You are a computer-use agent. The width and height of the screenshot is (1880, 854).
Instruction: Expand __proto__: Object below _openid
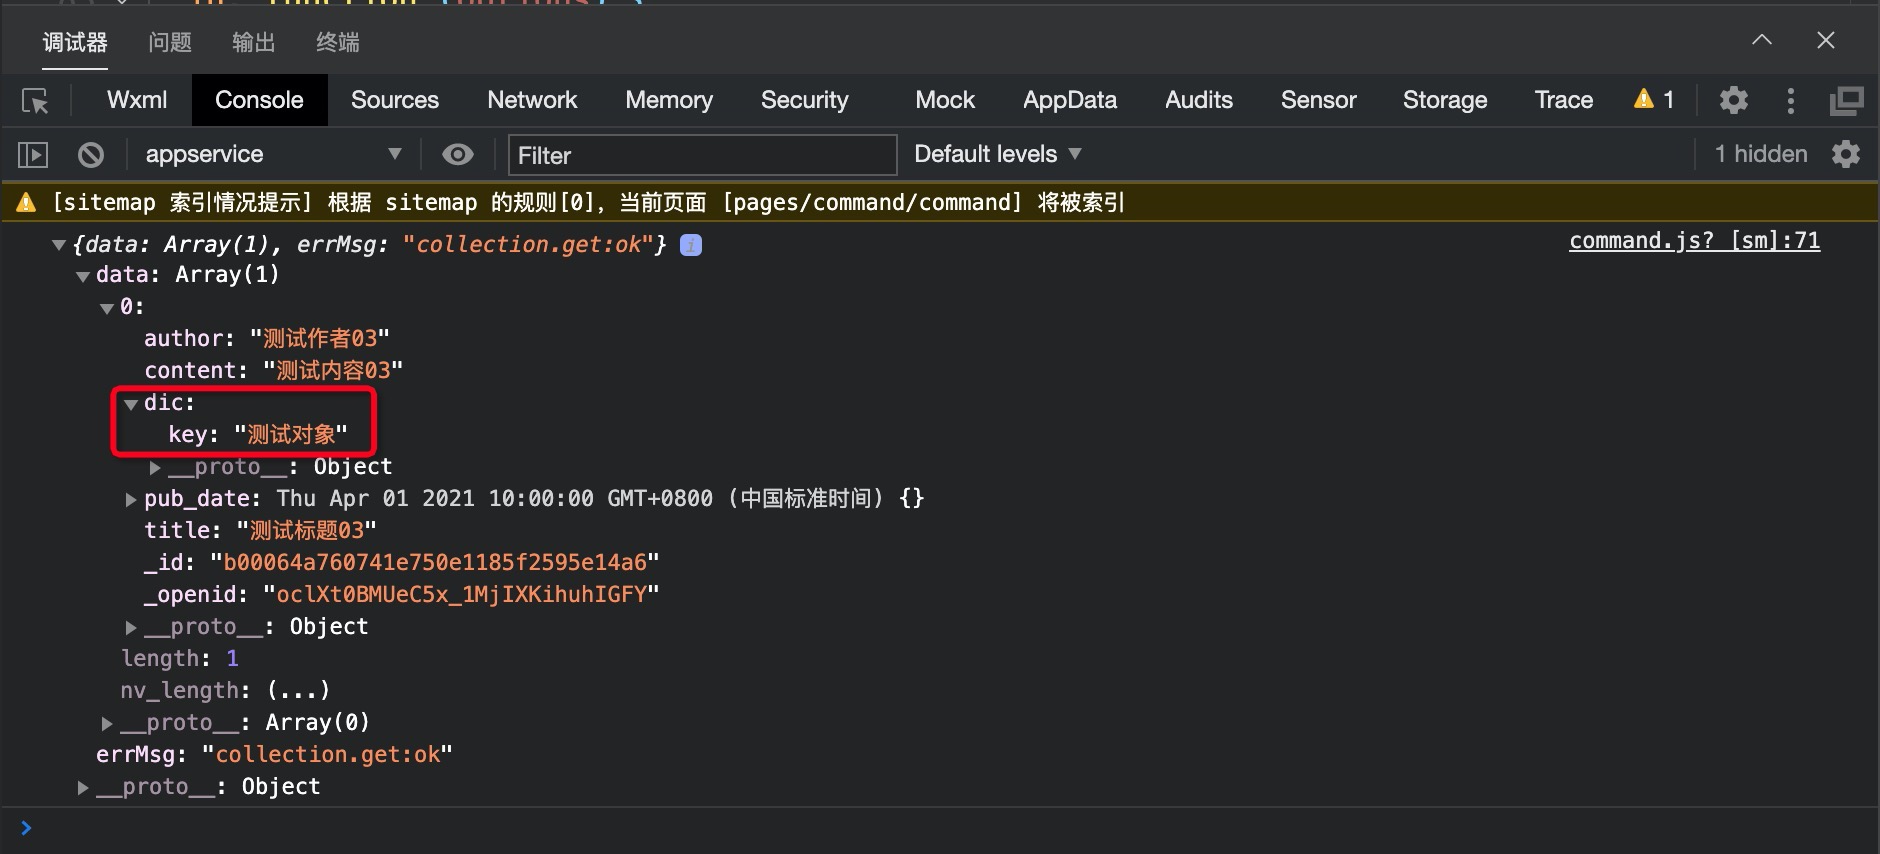[x=131, y=627]
